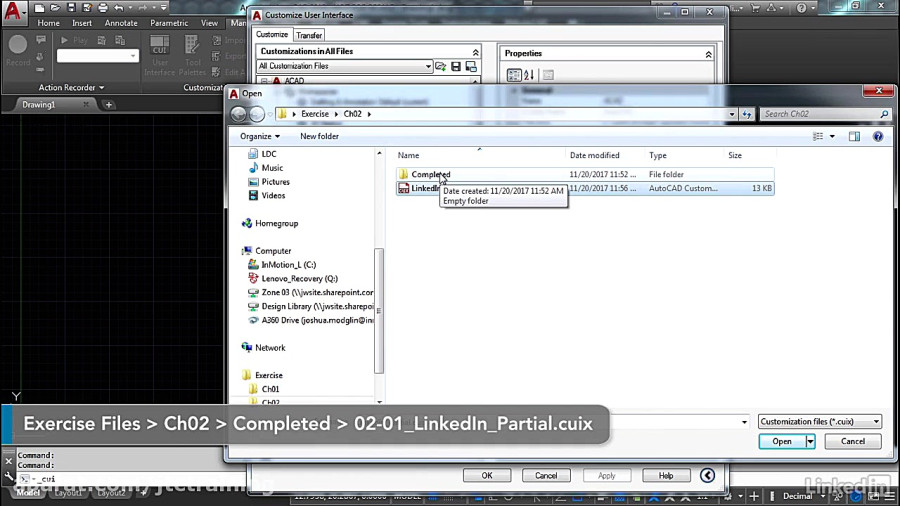Viewport: 900px width, 506px height.
Task: Open the action macro name dropdown
Action: (x=133, y=56)
